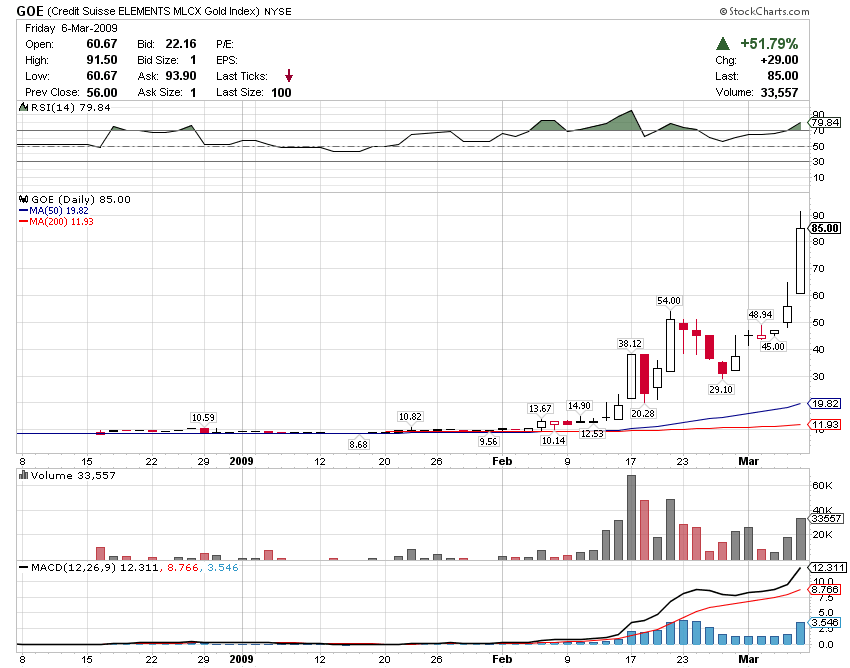
Task: Click the High value 91.50
Action: 102,60
